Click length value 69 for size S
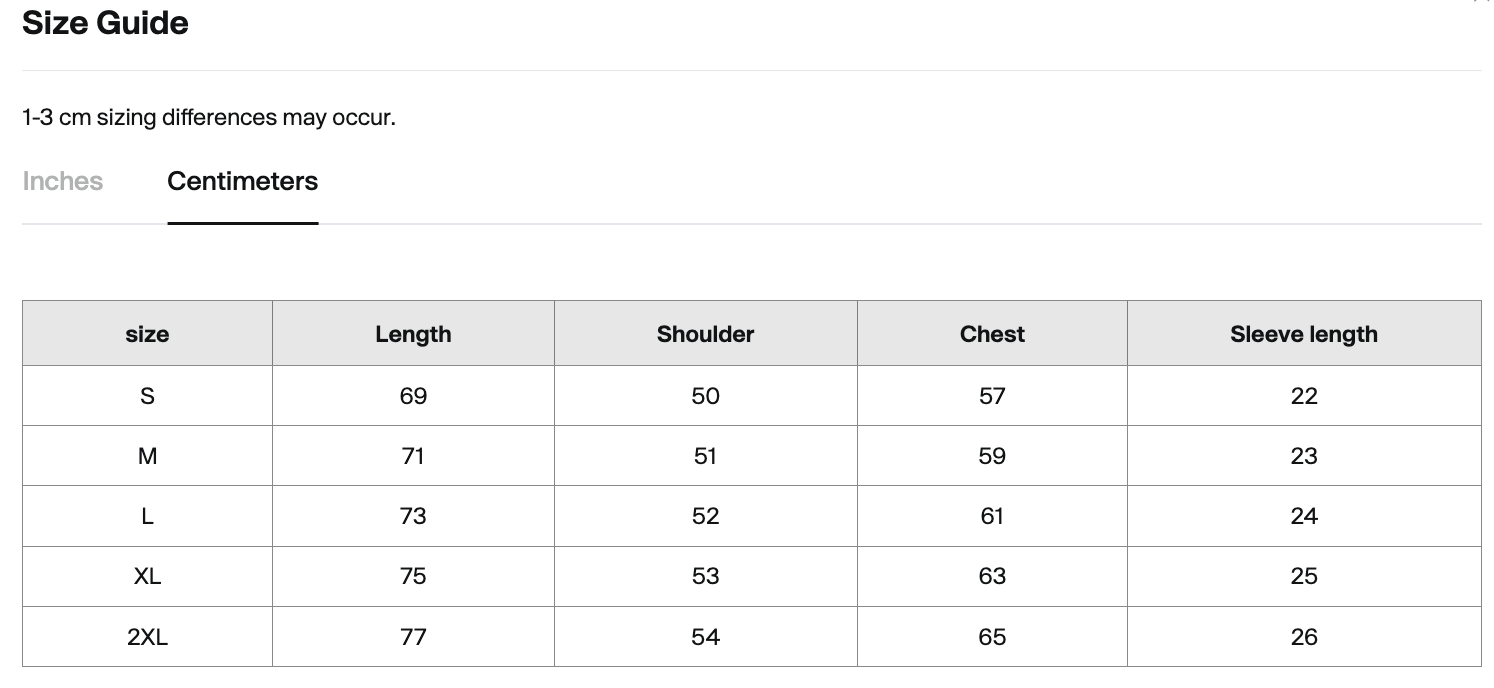This screenshot has height=688, width=1494. point(413,396)
